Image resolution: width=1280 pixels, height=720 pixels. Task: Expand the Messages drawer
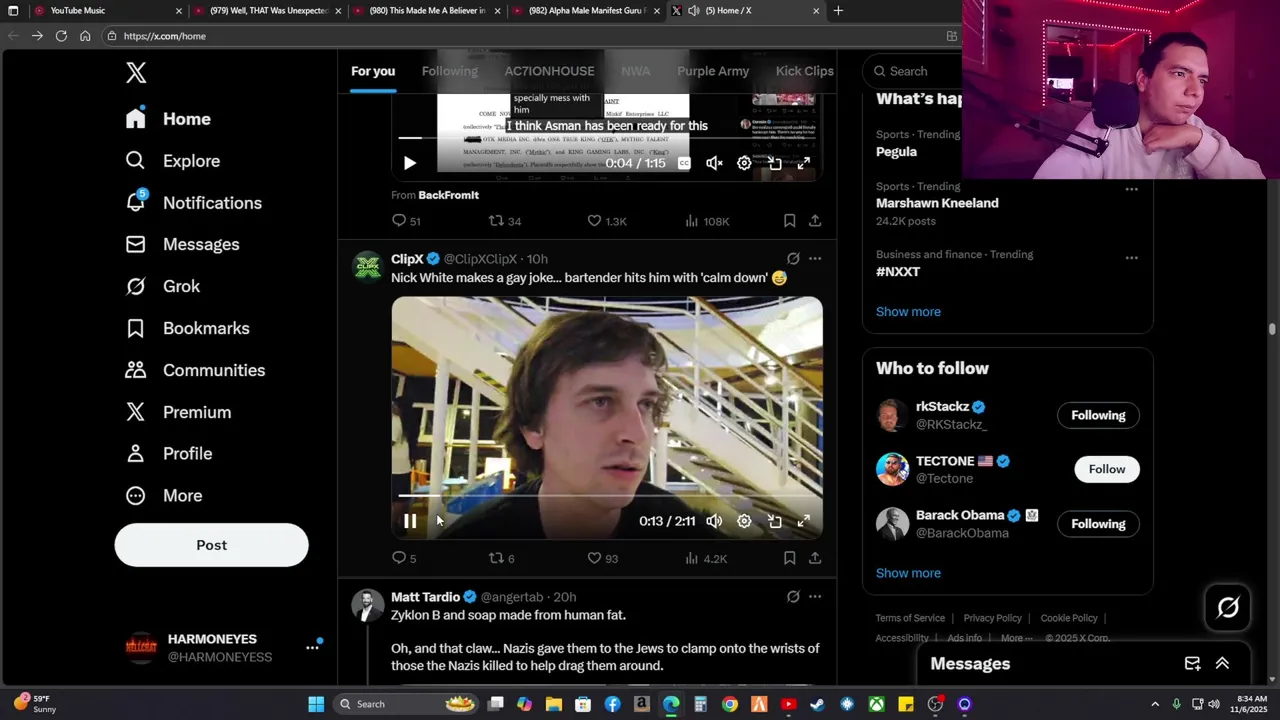[x=1222, y=664]
